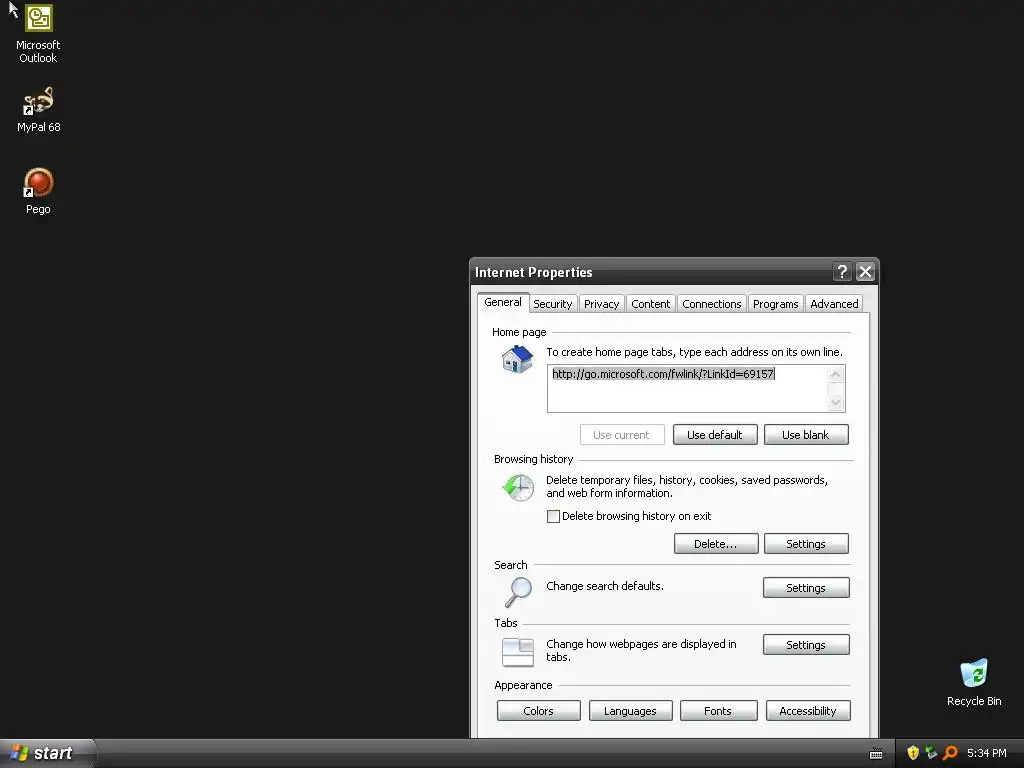Enable Delete browsing history on exit
1024x768 pixels.
click(x=553, y=517)
